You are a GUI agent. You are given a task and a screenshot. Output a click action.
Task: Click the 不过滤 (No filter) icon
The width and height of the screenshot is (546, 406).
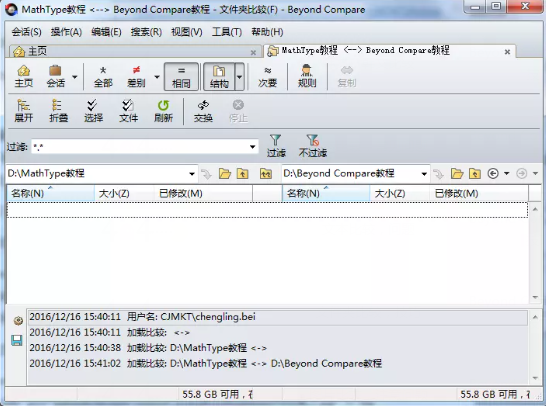[x=313, y=146]
